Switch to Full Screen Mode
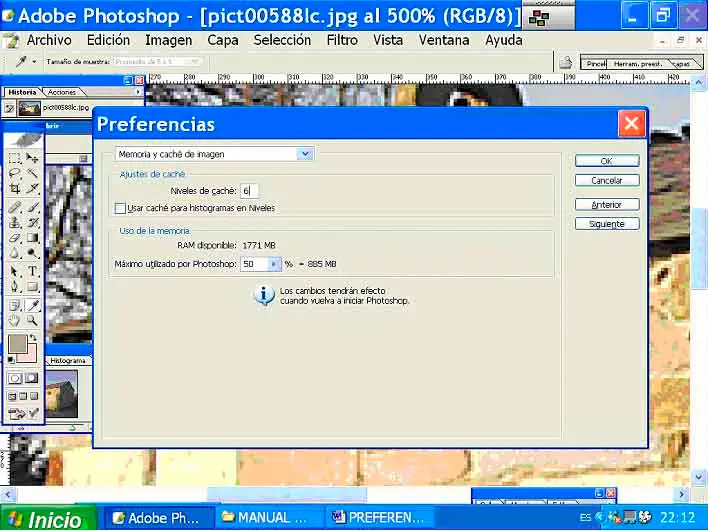The width and height of the screenshot is (708, 531). coord(34,396)
